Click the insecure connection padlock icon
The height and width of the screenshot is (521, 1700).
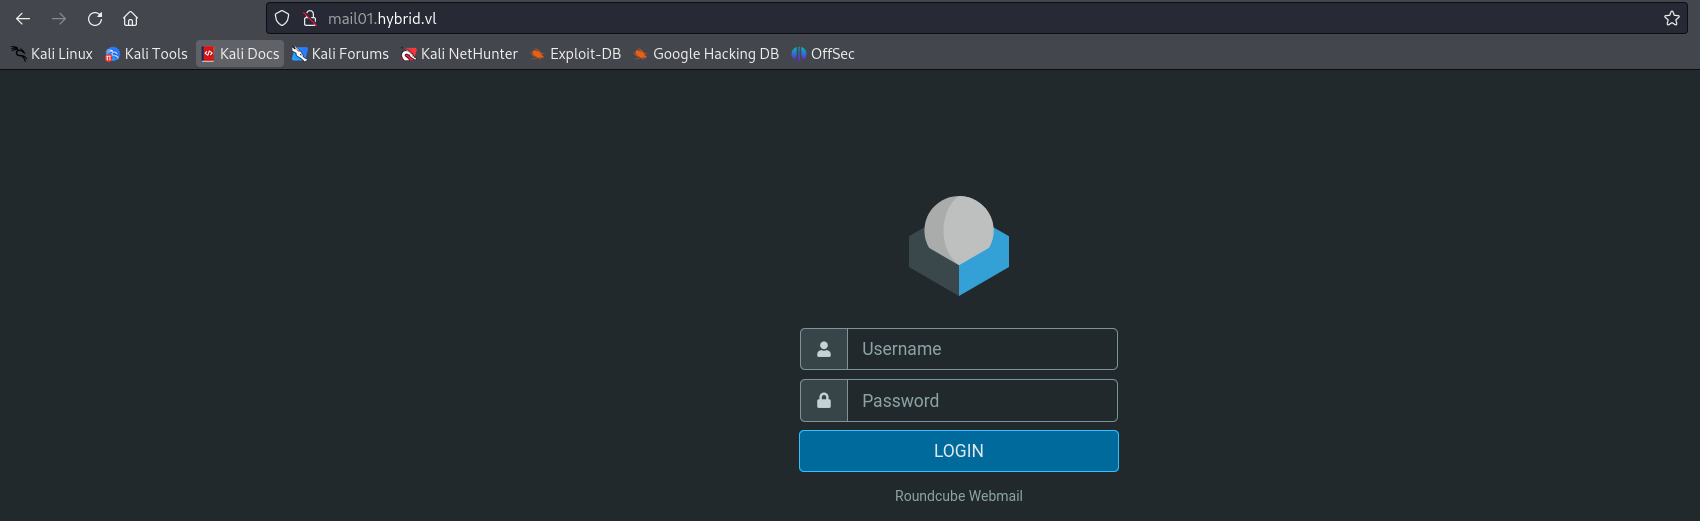310,18
